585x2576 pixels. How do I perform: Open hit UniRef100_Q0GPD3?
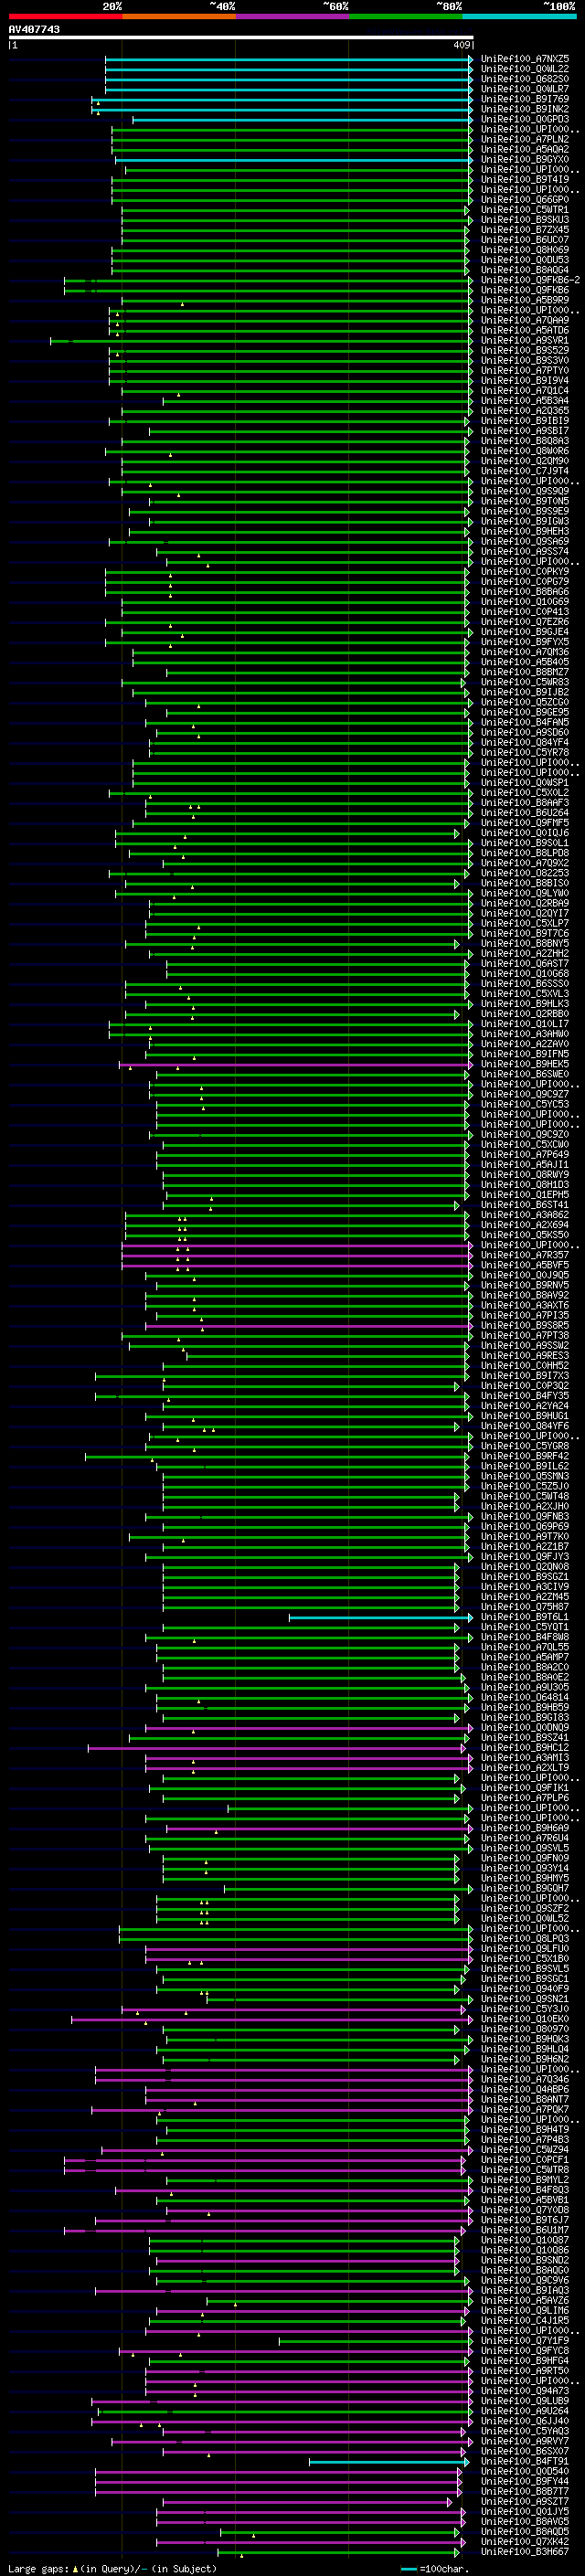click(x=524, y=119)
